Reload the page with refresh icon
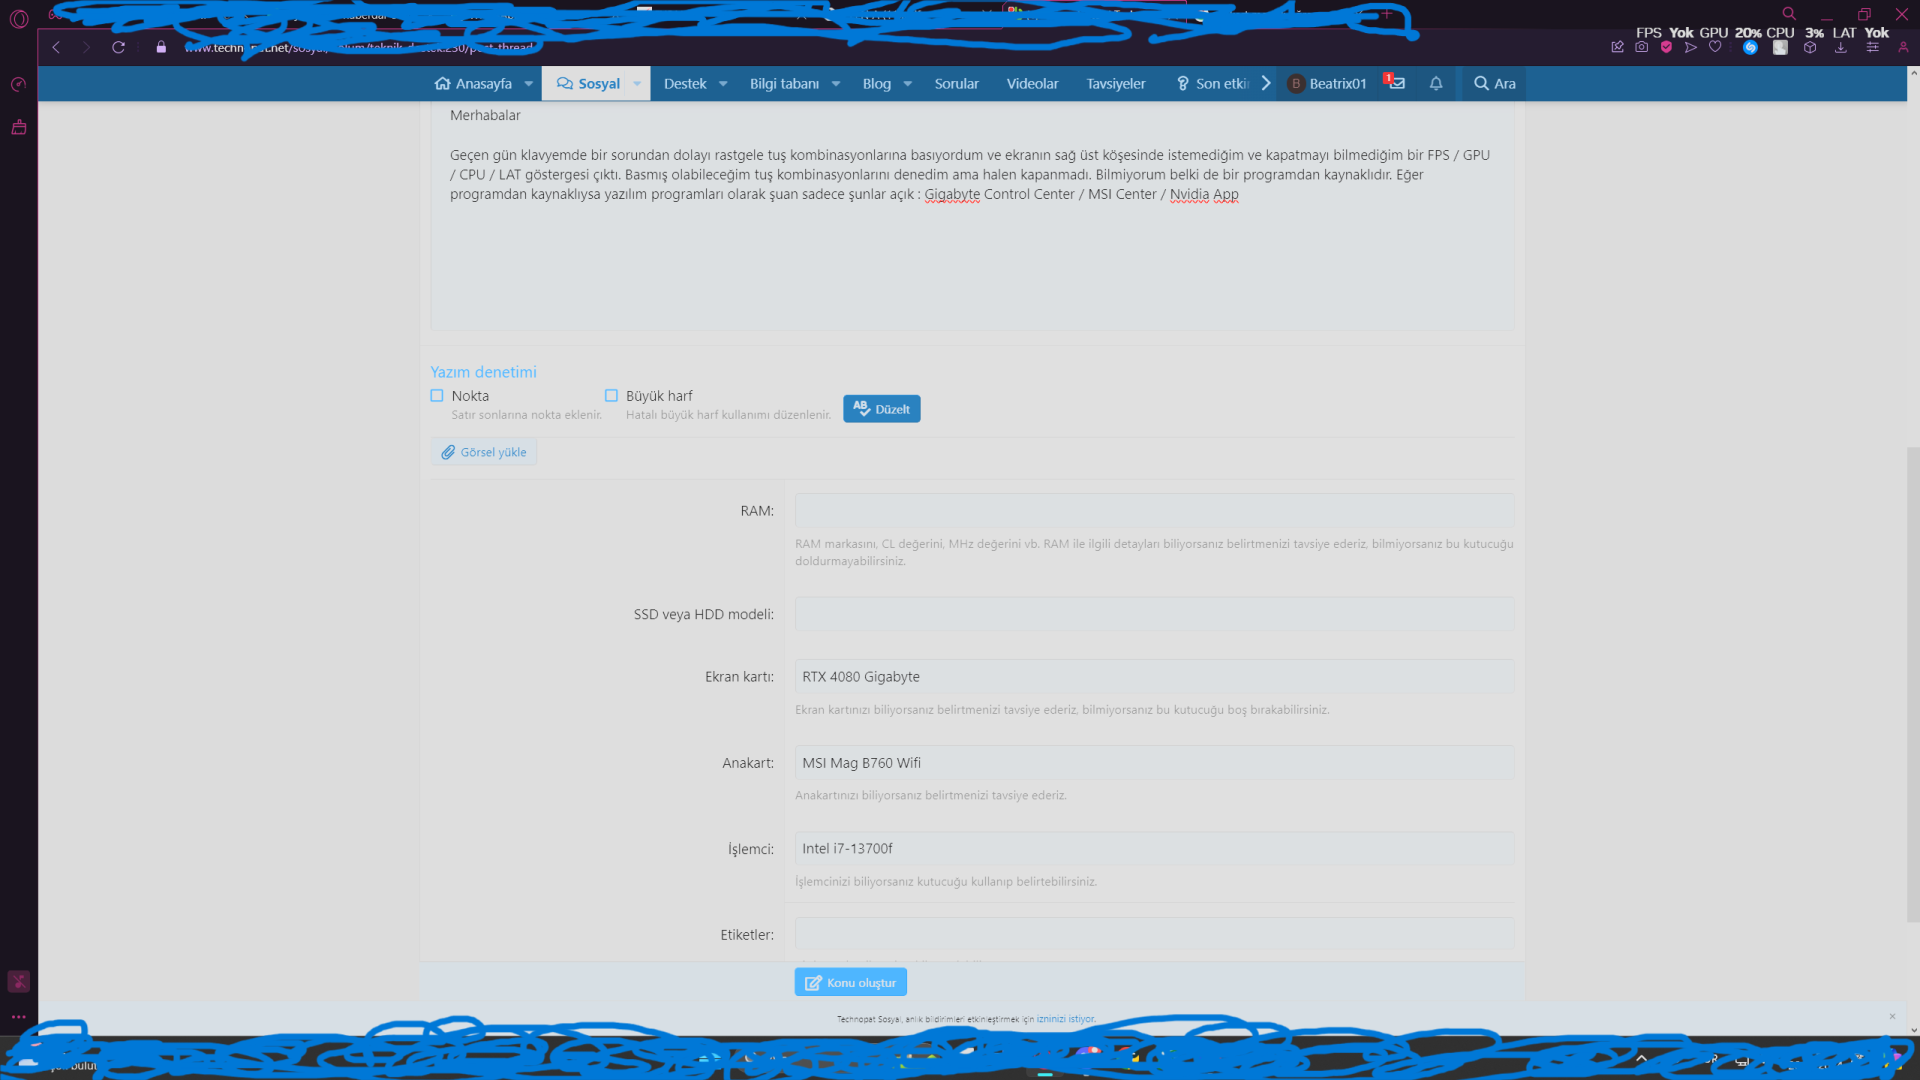The image size is (1920, 1080). (x=118, y=47)
